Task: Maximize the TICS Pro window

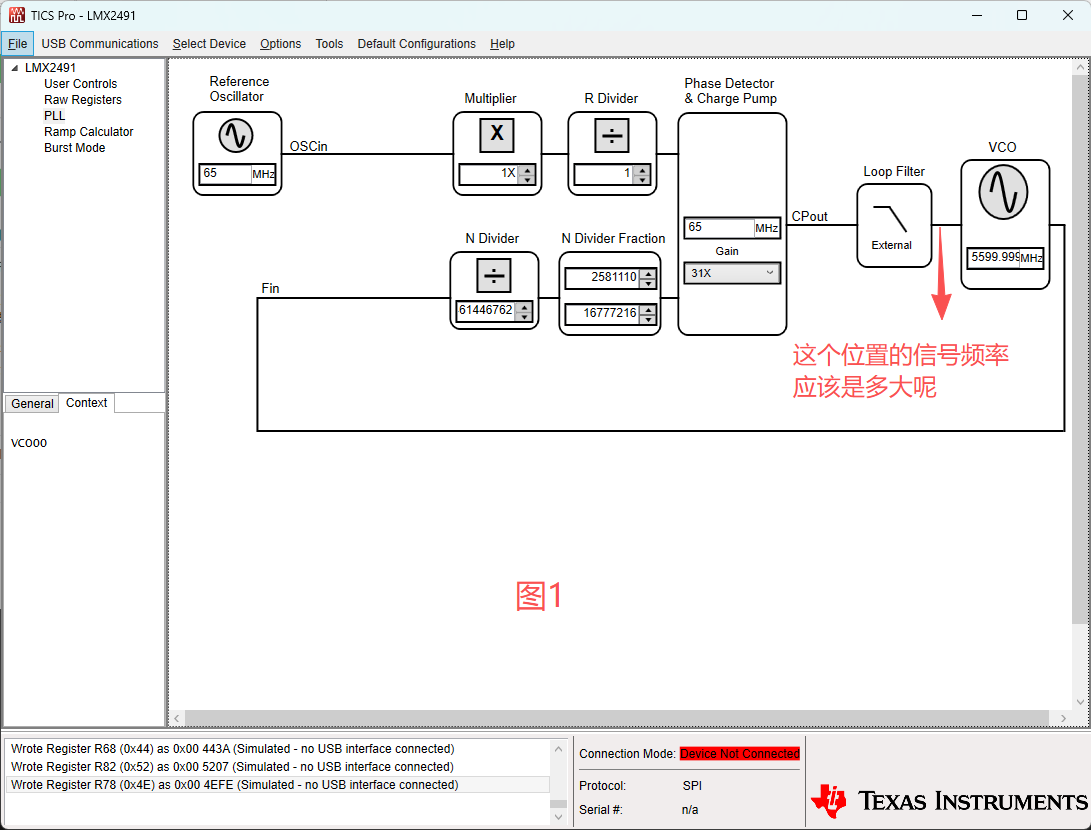Action: click(x=1021, y=15)
